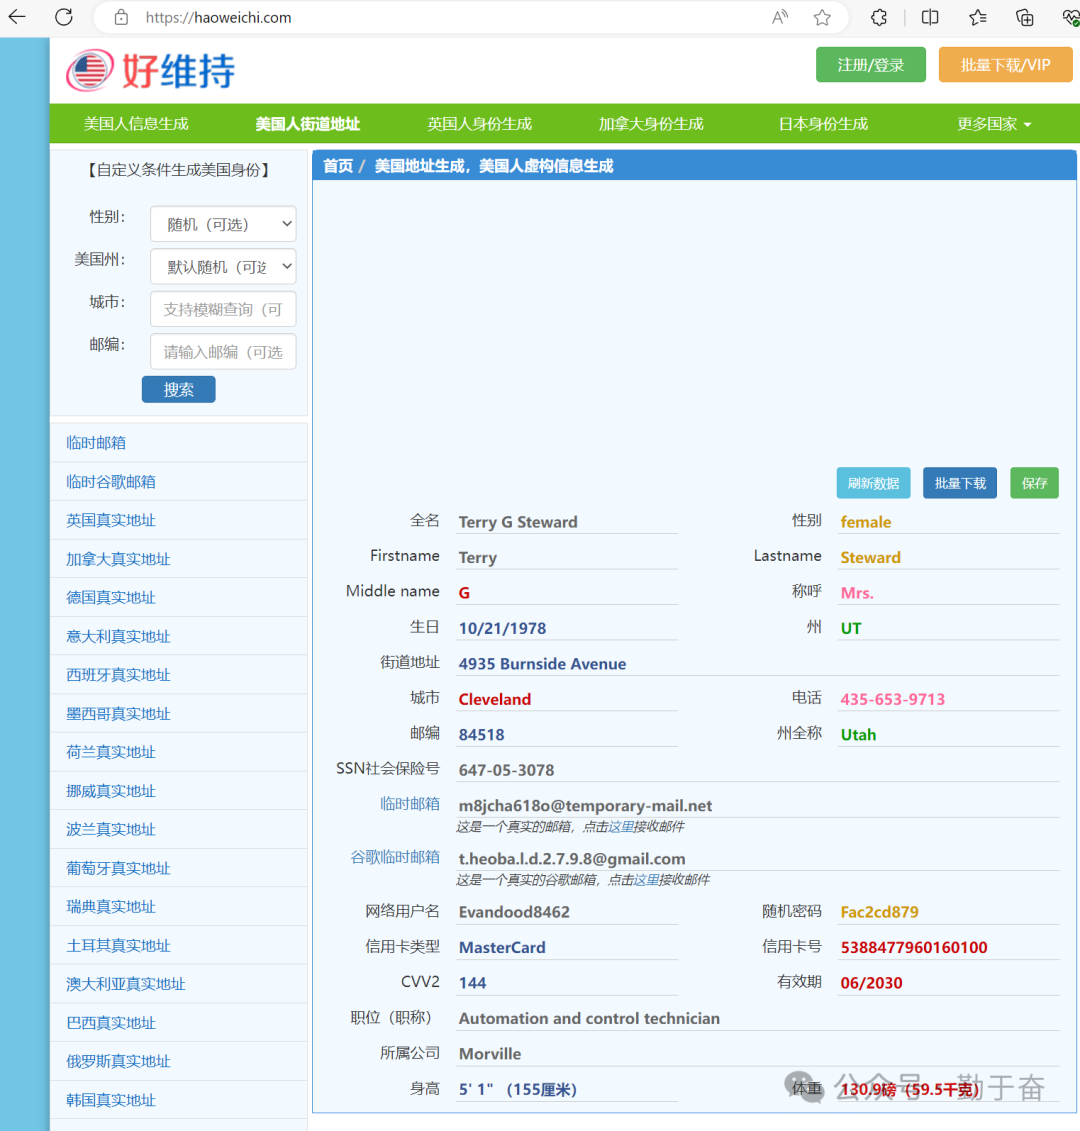Screen dimensions: 1080x1131
Task: Open the 性别 gender dropdown
Action: (223, 224)
